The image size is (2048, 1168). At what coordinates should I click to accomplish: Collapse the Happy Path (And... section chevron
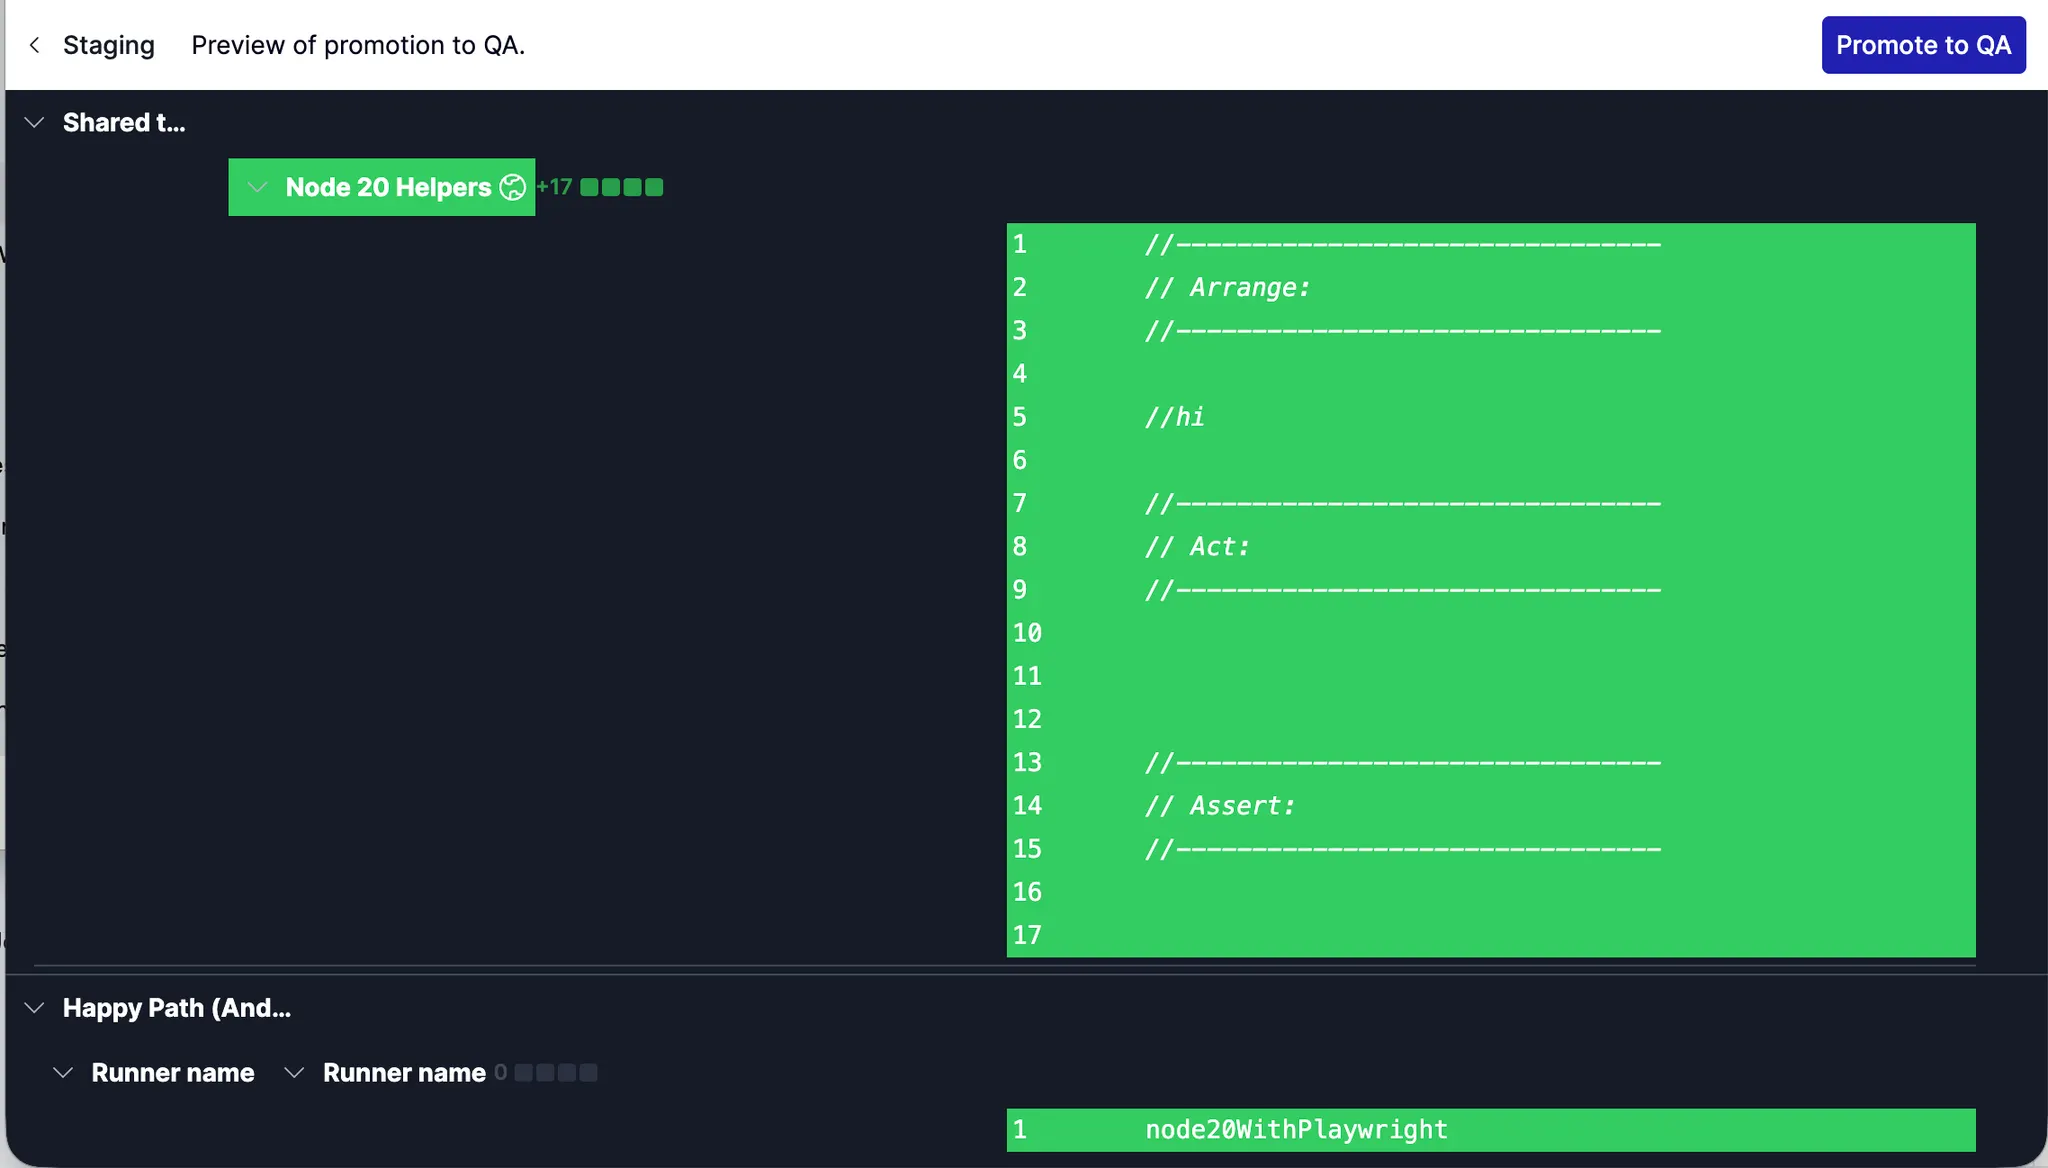pyautogui.click(x=34, y=1008)
